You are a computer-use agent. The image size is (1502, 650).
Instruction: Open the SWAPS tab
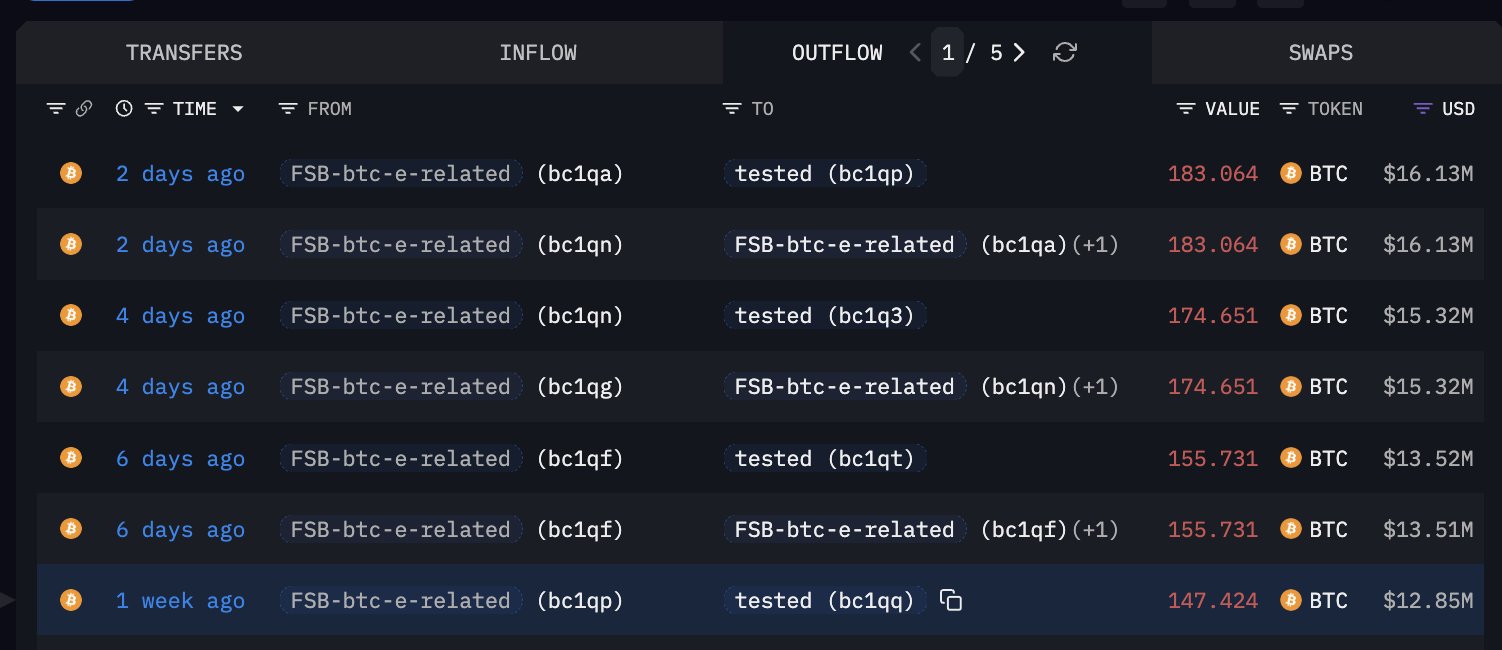pyautogui.click(x=1320, y=53)
